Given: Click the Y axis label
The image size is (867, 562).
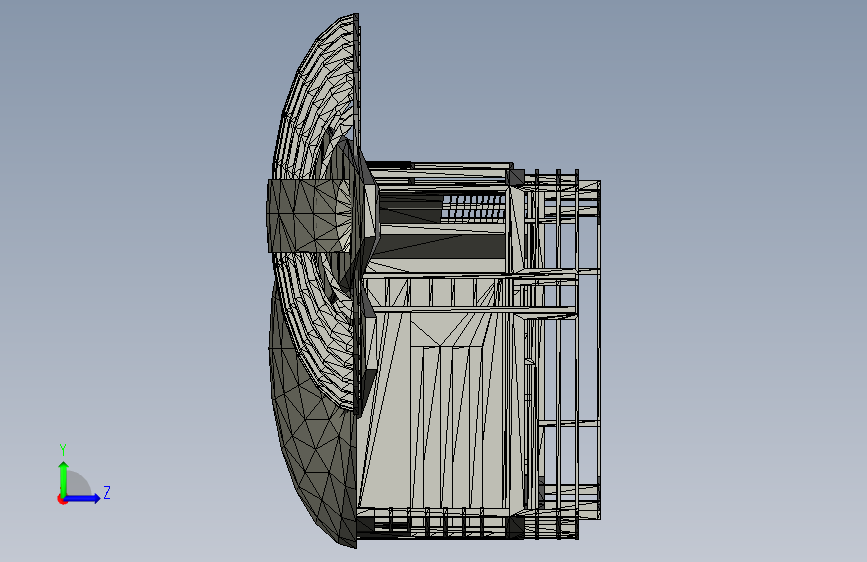Looking at the screenshot, I should pos(63,450).
